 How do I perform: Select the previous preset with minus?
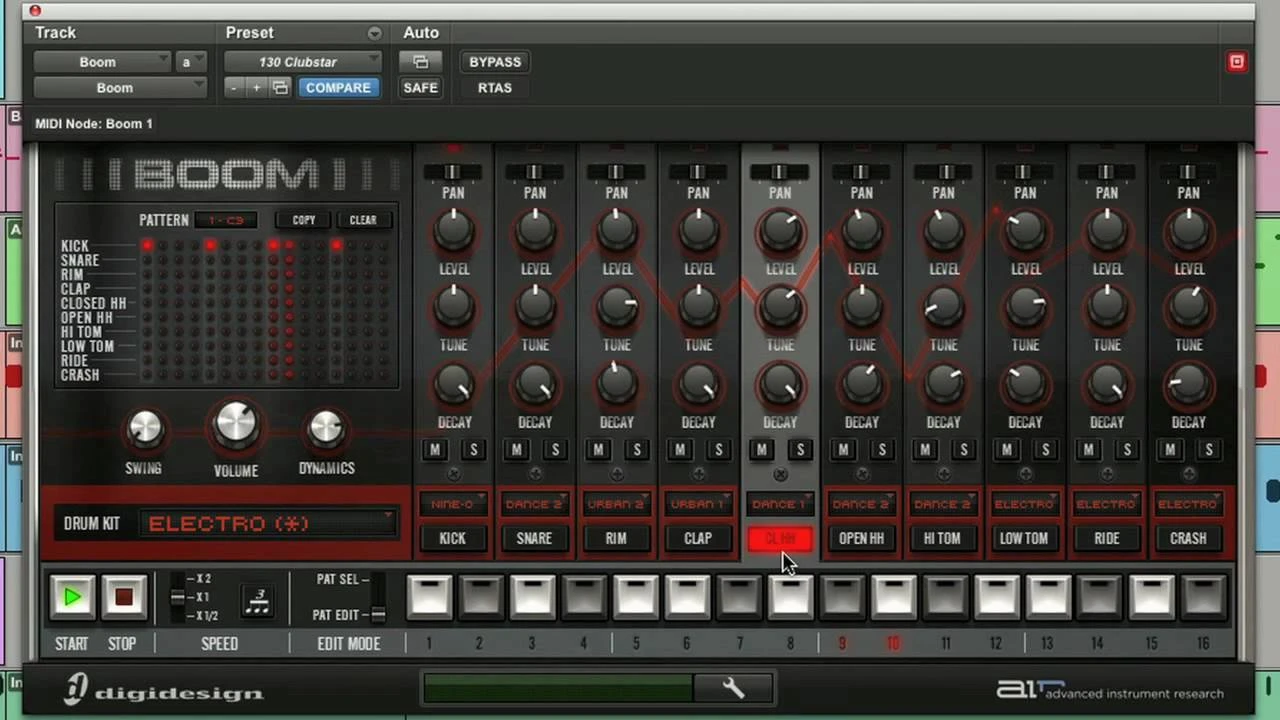point(234,88)
